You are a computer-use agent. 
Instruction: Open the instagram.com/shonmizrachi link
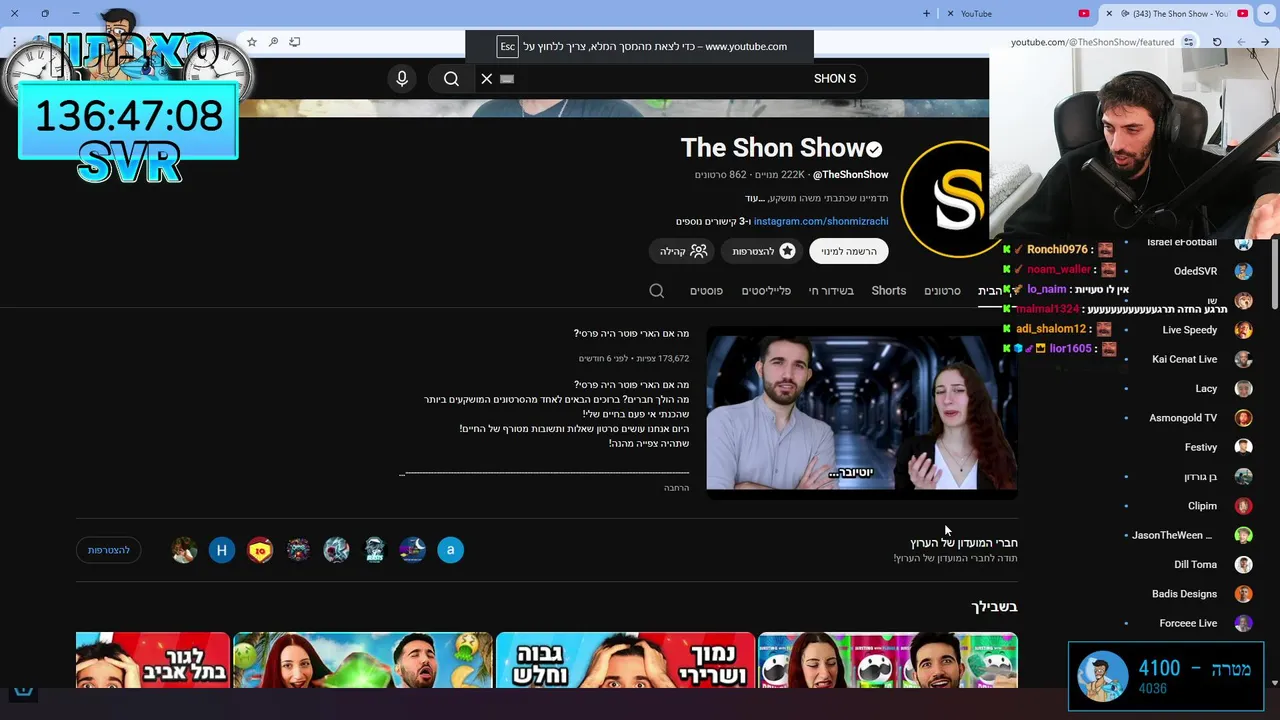(820, 221)
